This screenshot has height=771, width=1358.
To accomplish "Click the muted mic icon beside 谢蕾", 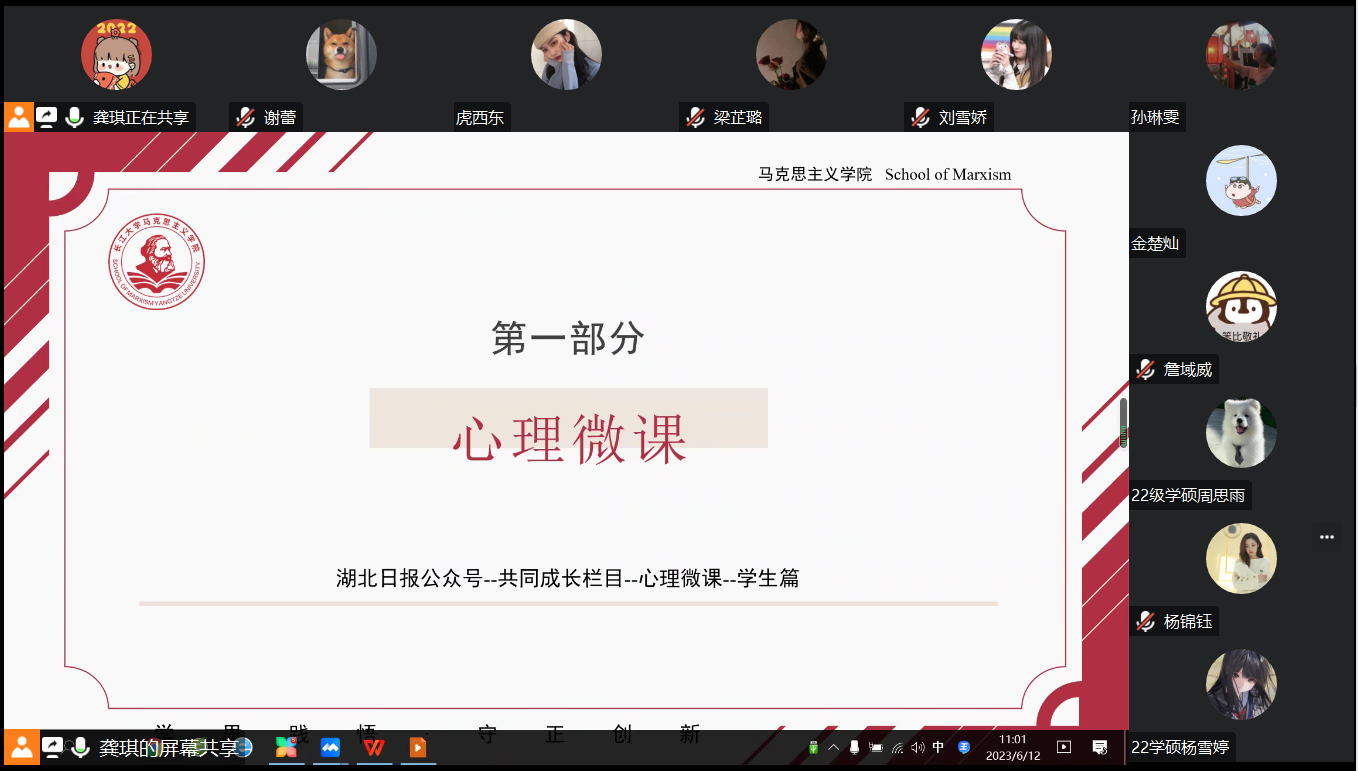I will 245,117.
